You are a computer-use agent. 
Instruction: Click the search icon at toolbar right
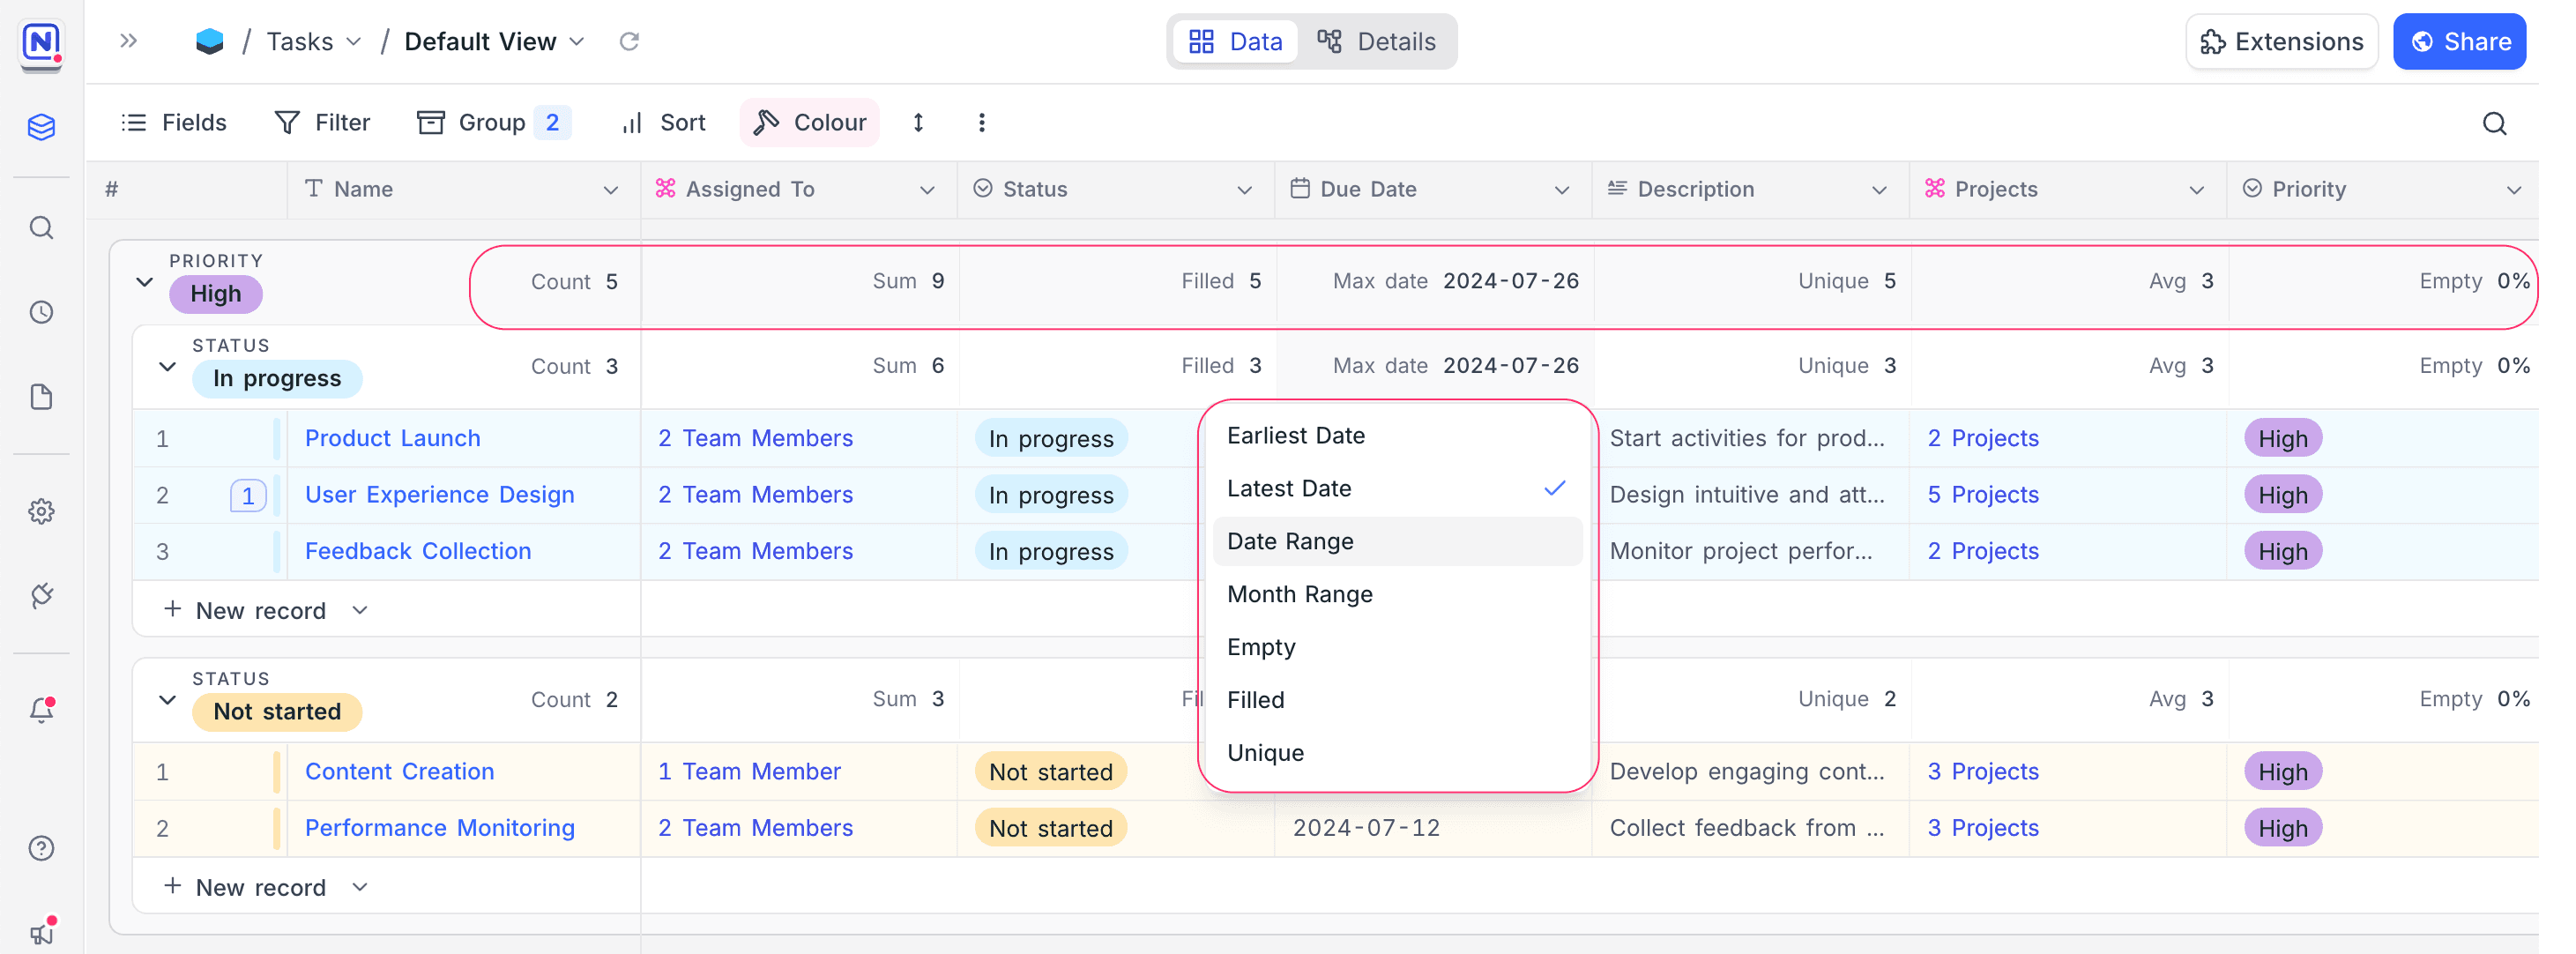2494,123
